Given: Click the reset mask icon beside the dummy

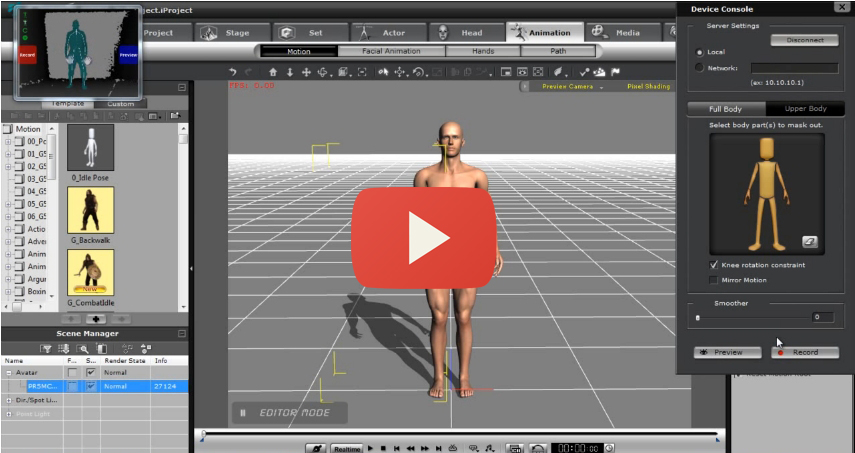Looking at the screenshot, I should click(809, 241).
